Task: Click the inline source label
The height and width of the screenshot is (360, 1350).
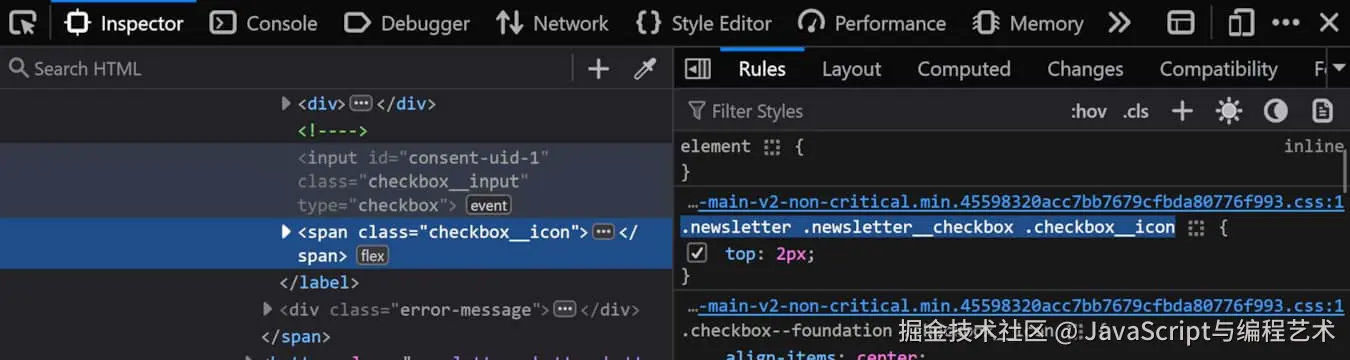Action: pyautogui.click(x=1314, y=146)
